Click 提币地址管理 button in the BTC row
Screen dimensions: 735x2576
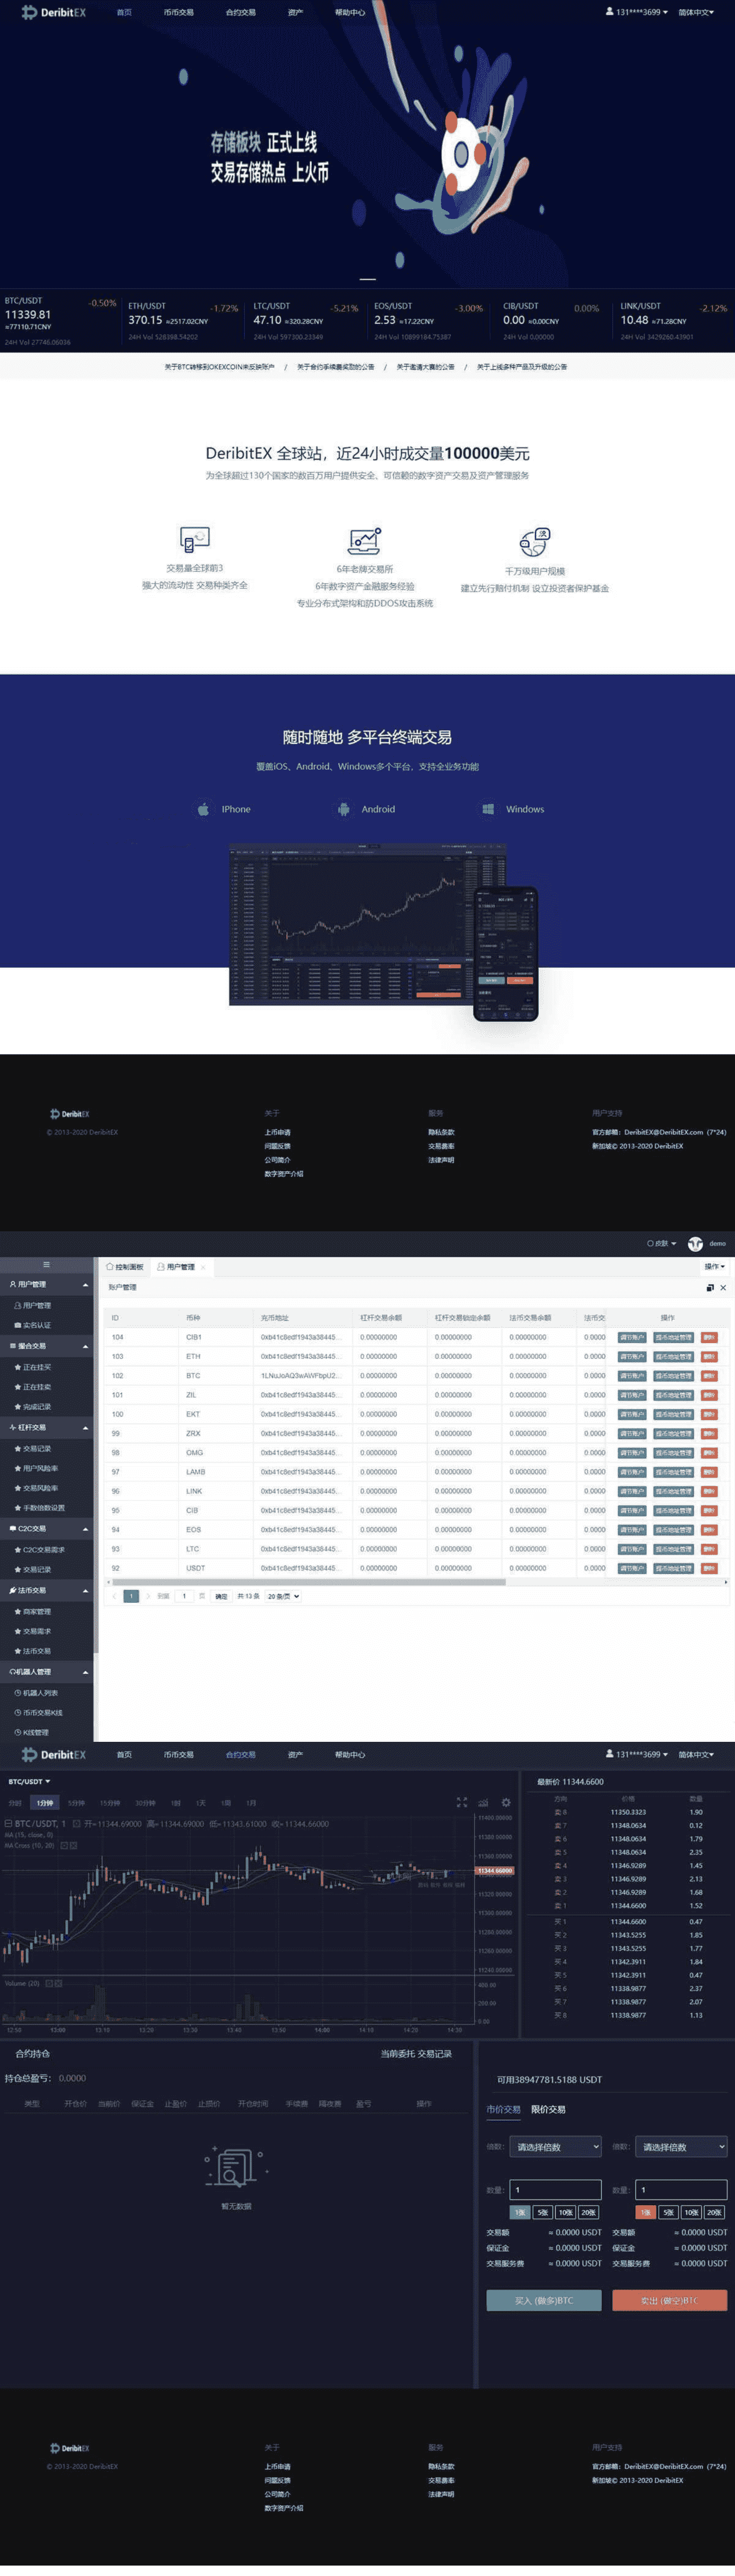point(673,1375)
